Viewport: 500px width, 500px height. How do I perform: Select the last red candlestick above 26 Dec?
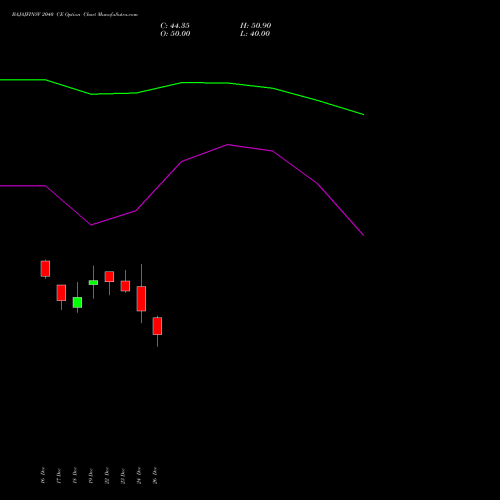click(157, 326)
